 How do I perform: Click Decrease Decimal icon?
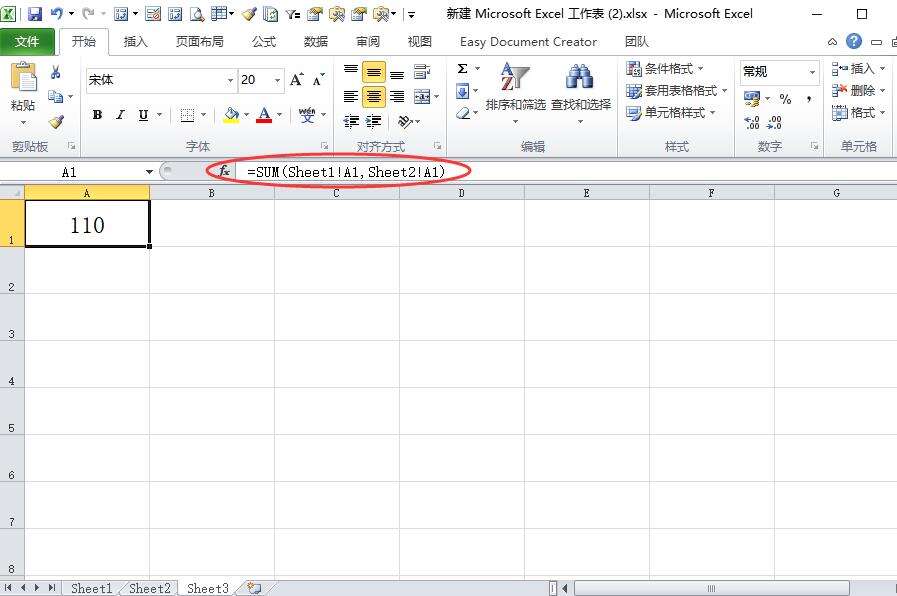point(775,122)
